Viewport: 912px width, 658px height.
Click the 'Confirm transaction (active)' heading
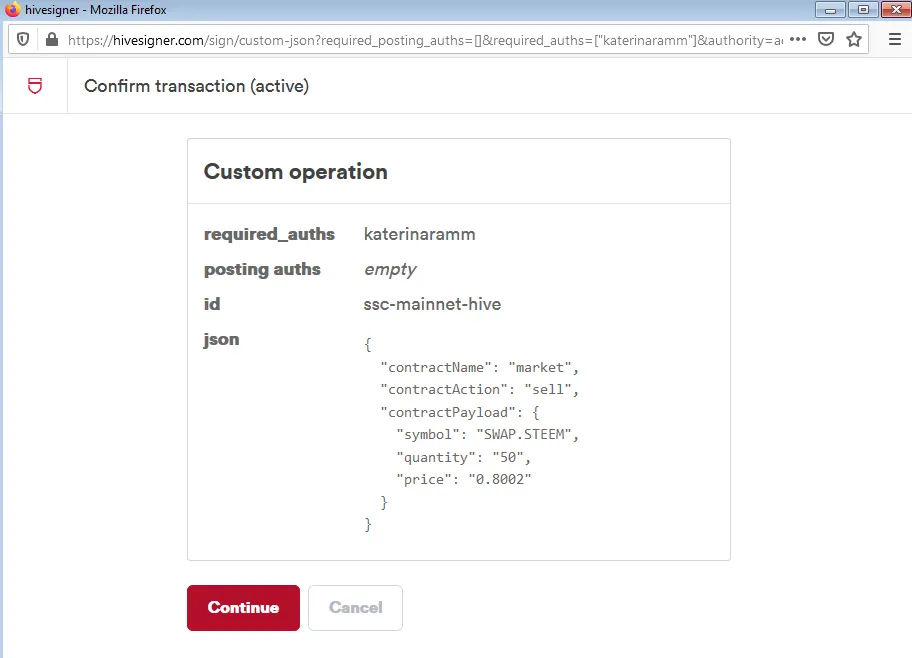pos(197,86)
